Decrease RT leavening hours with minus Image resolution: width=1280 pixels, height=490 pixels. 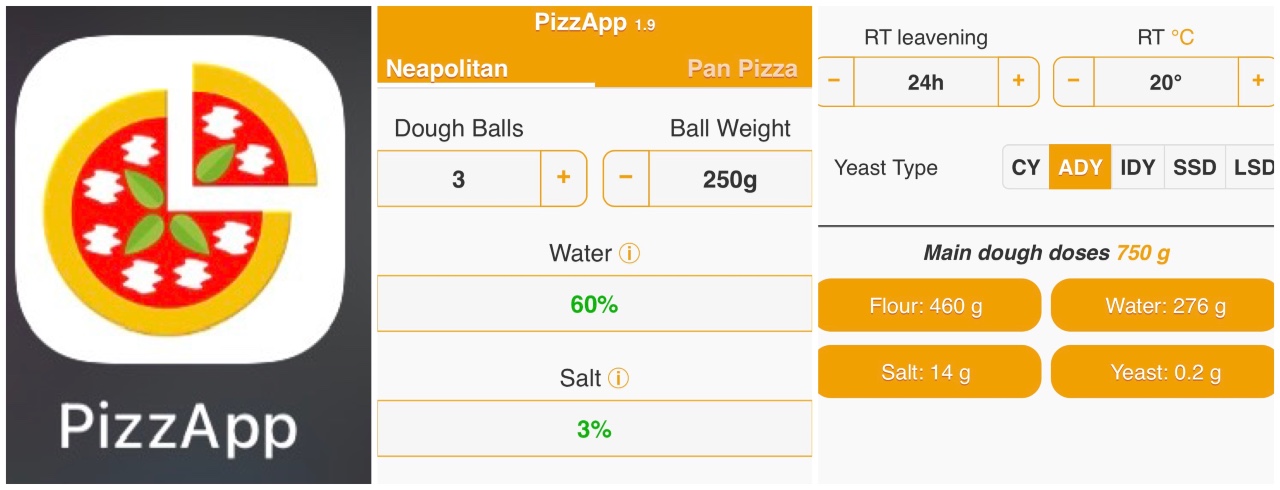point(835,82)
